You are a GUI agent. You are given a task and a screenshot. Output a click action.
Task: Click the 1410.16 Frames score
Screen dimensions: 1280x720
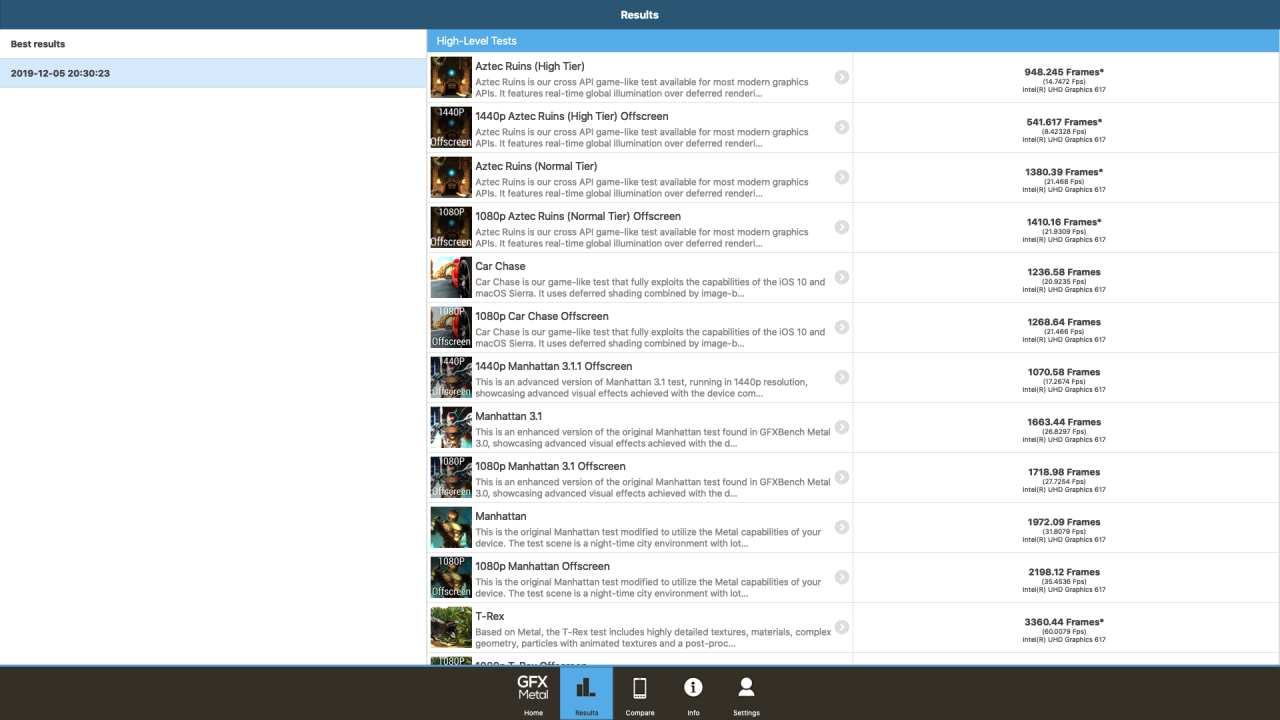(1064, 222)
